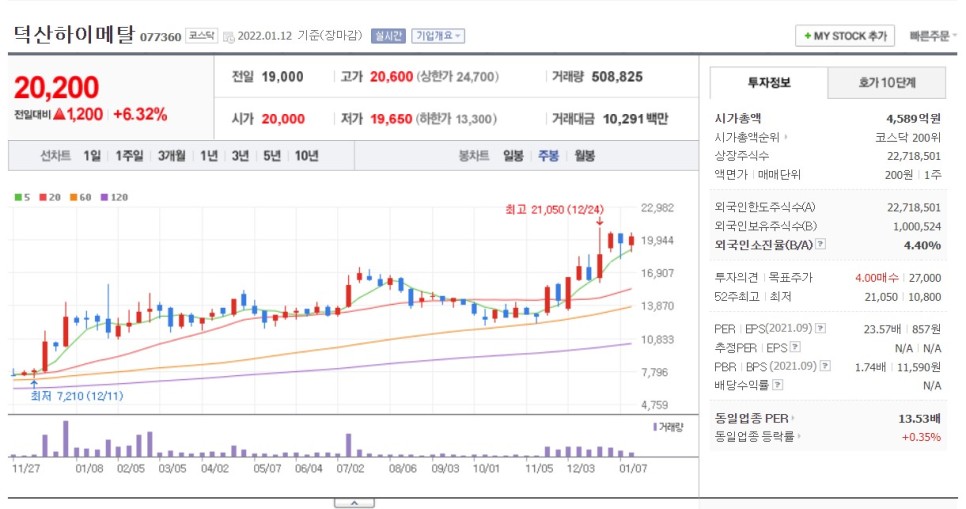This screenshot has height=509, width=966.
Task: Click 외국인보유주식수 value 1,000,524
Action: [x=917, y=226]
